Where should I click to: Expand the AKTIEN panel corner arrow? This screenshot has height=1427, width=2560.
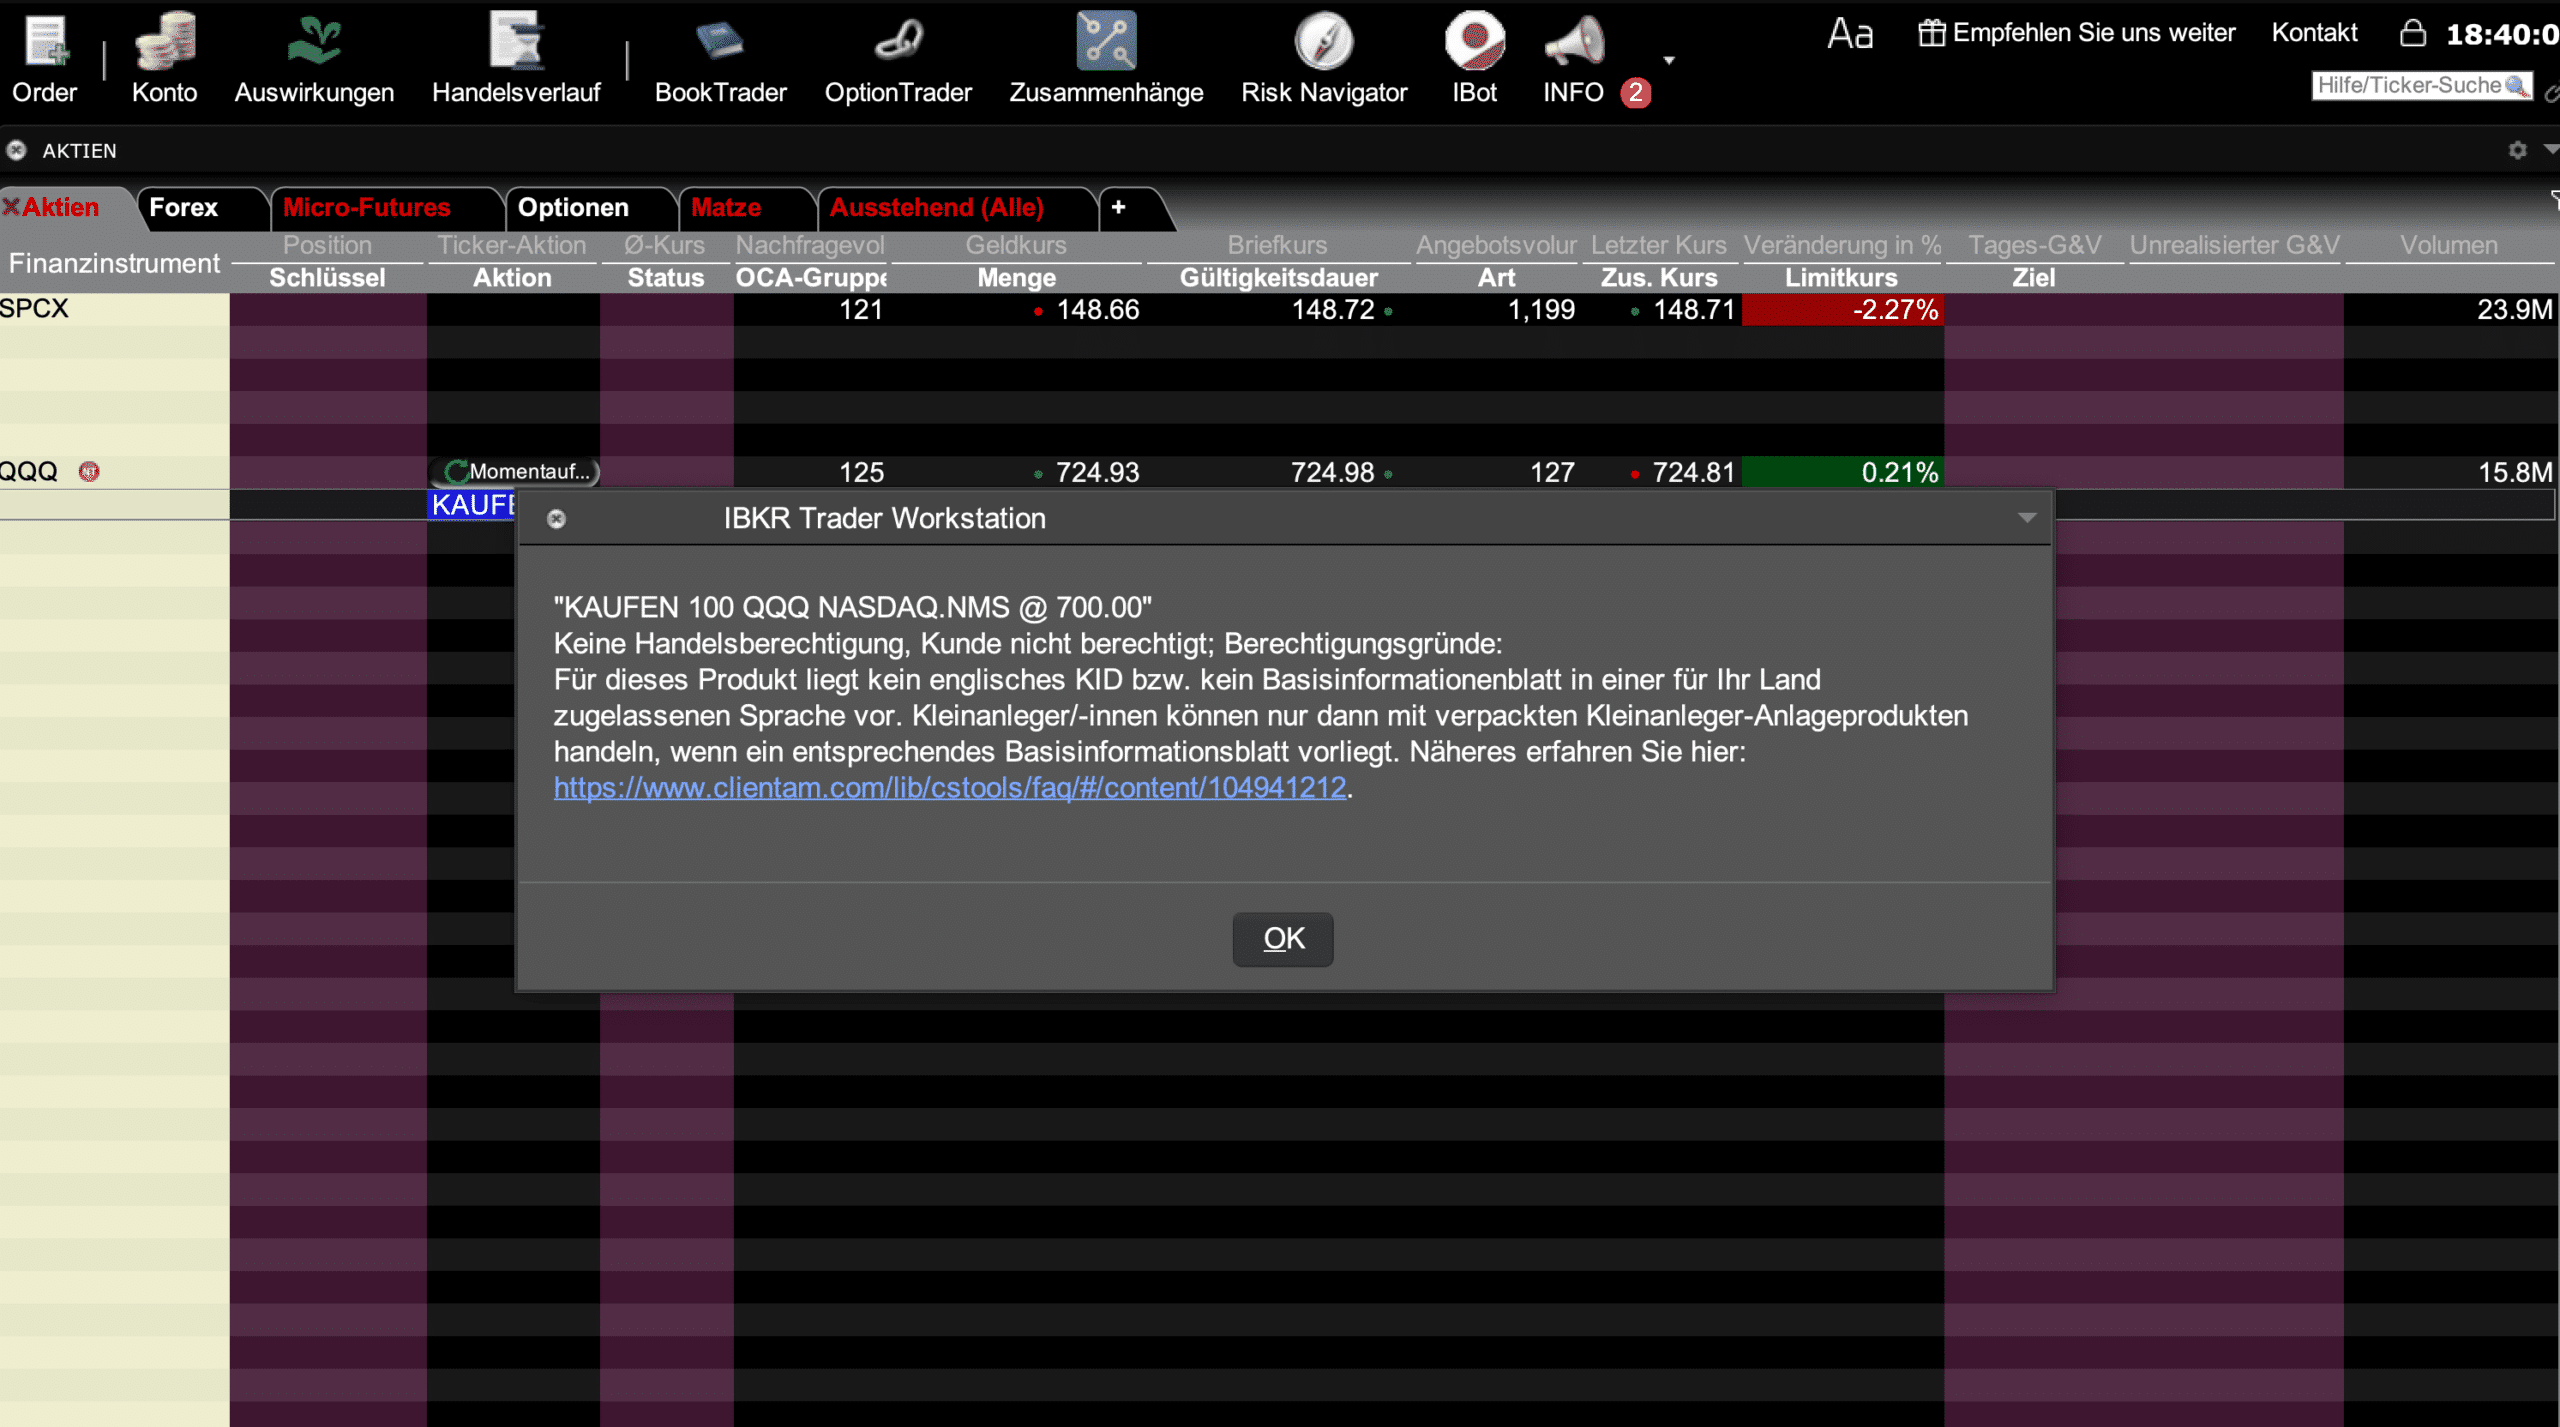pos(2551,149)
